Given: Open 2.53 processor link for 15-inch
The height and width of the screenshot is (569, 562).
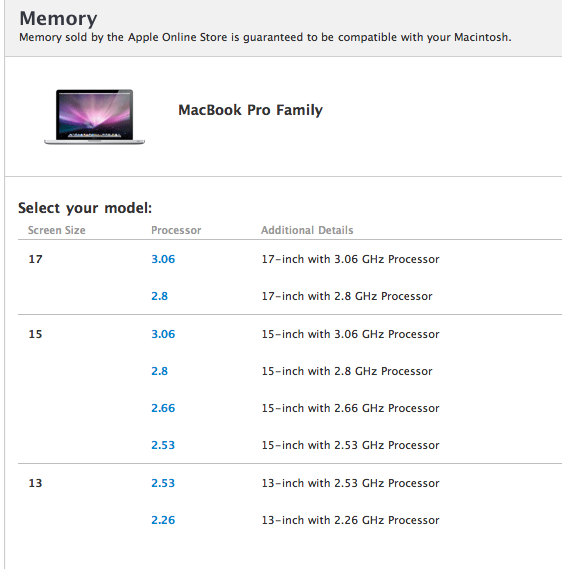Looking at the screenshot, I should pos(163,445).
